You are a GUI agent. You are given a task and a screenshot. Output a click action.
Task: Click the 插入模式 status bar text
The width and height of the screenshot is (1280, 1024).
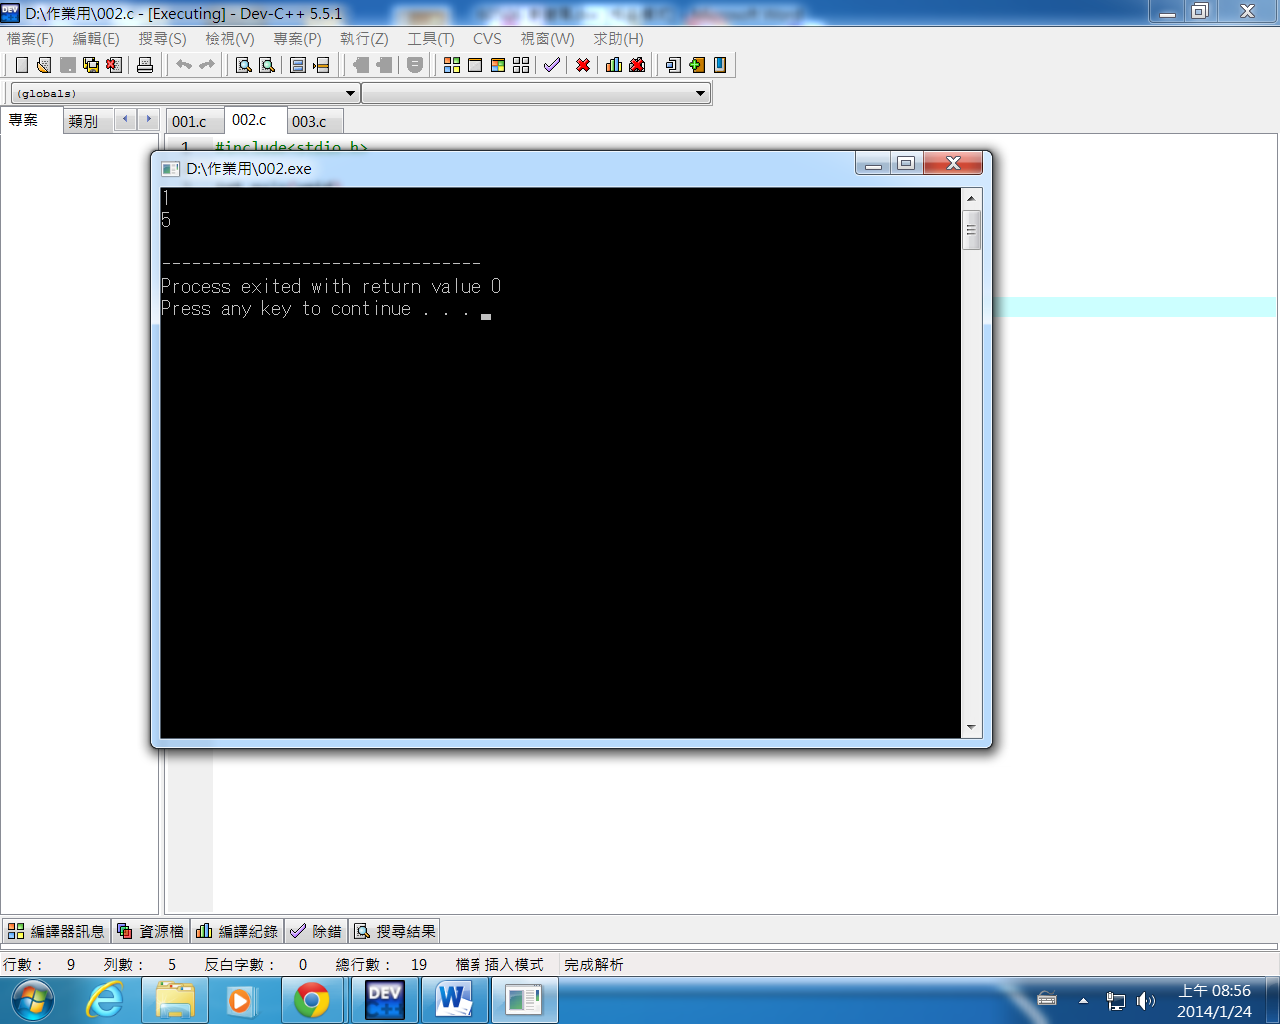[514, 965]
